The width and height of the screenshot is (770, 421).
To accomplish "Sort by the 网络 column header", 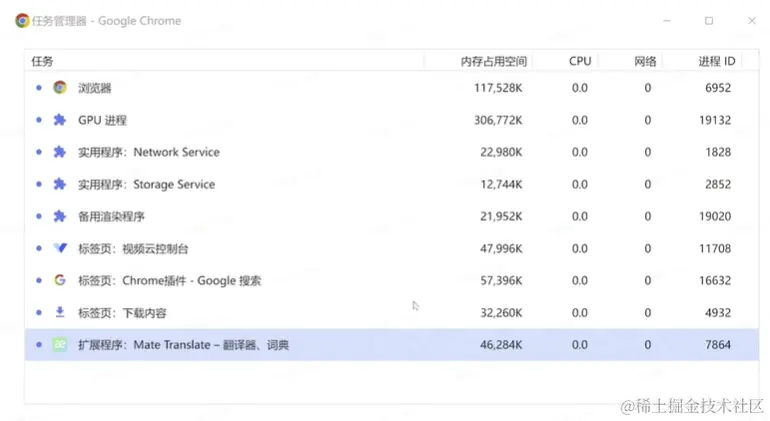I will (x=646, y=61).
